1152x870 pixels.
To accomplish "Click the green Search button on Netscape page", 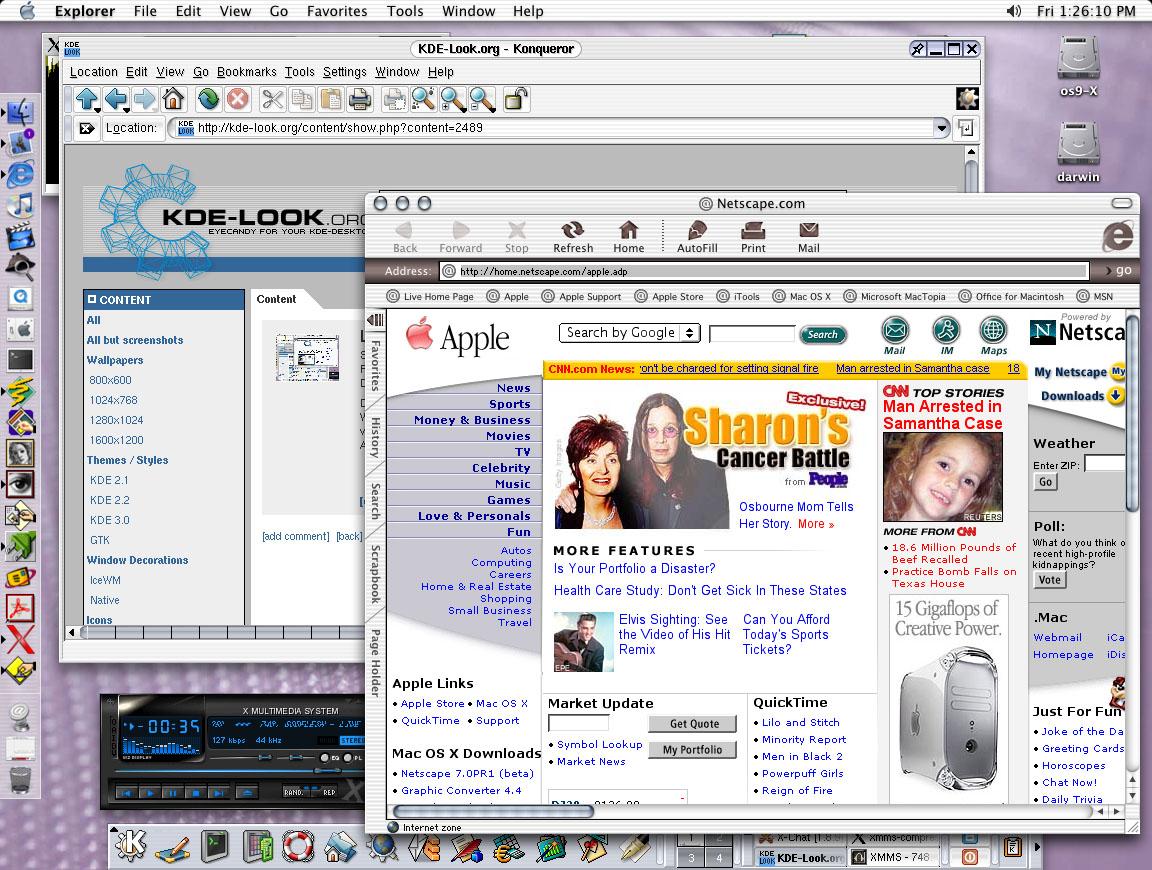I will click(x=823, y=334).
